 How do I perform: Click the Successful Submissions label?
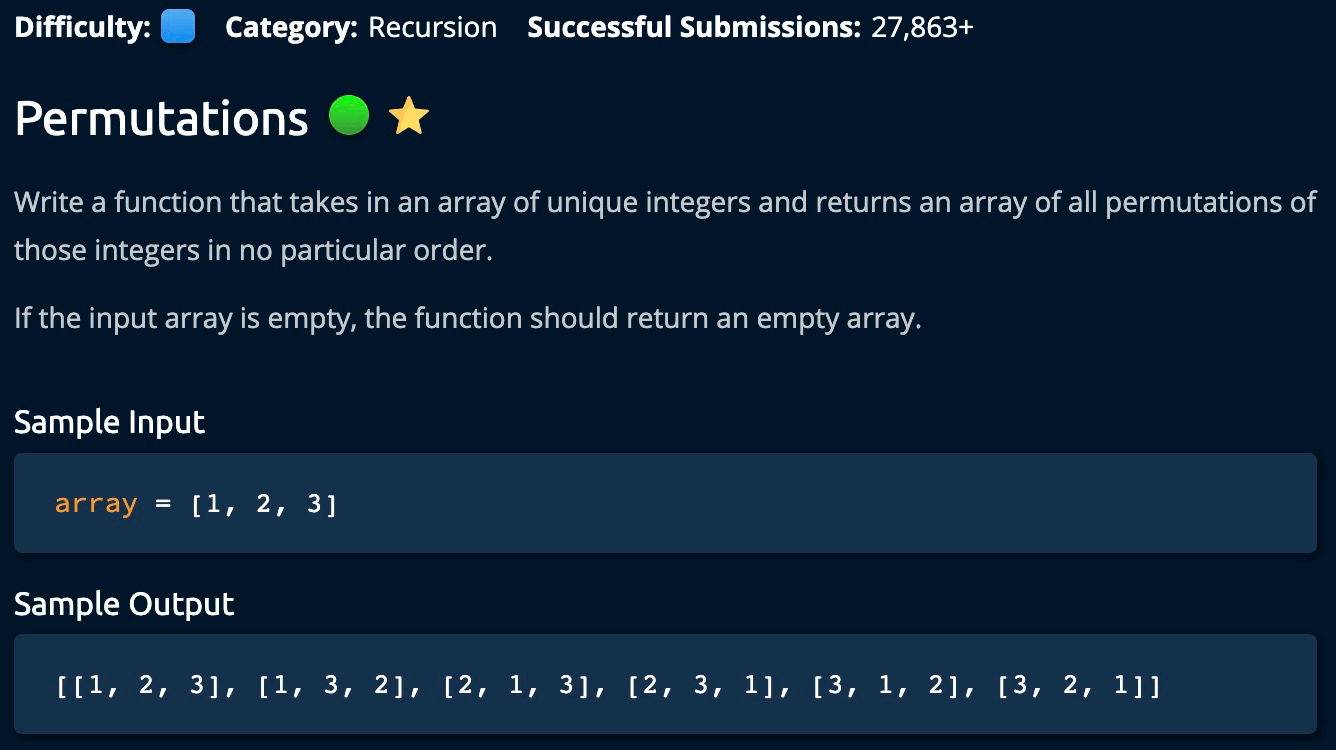[x=693, y=27]
